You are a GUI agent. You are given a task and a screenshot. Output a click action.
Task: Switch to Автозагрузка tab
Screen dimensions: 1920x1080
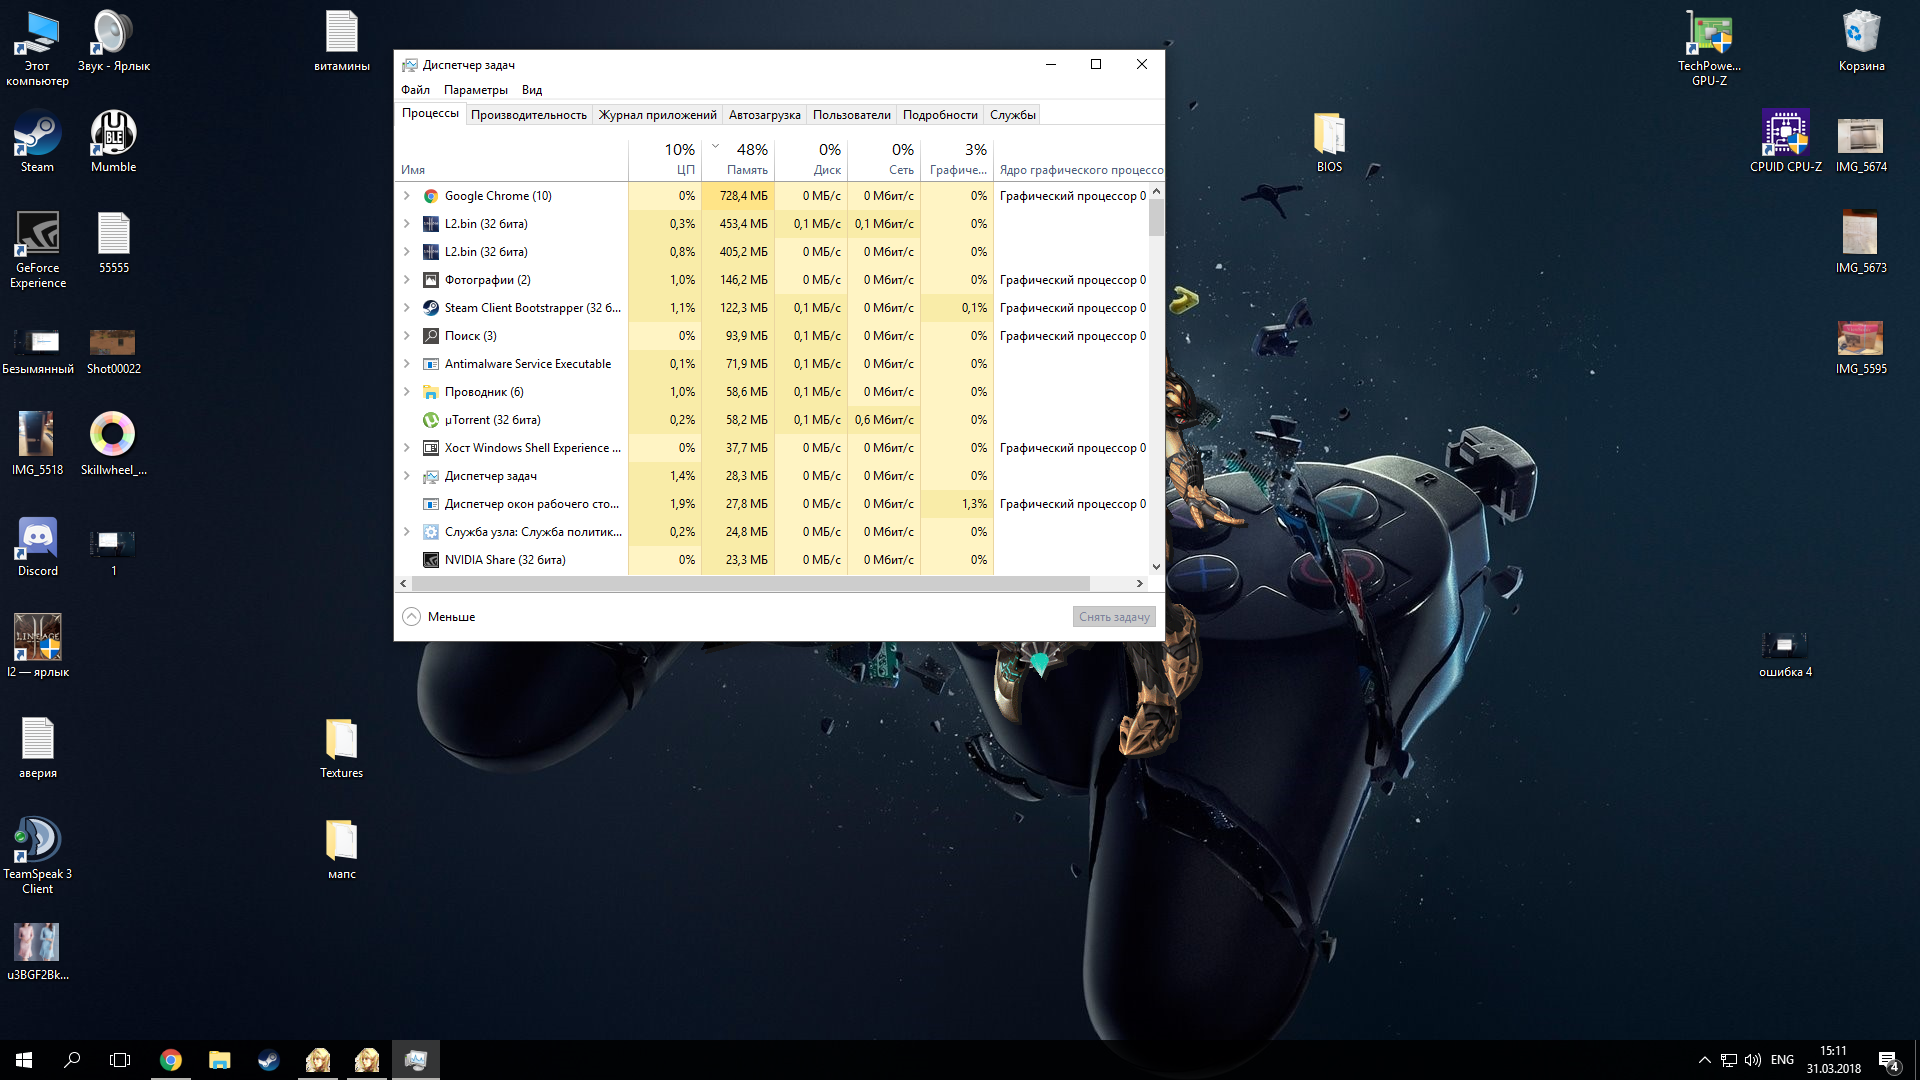coord(765,115)
